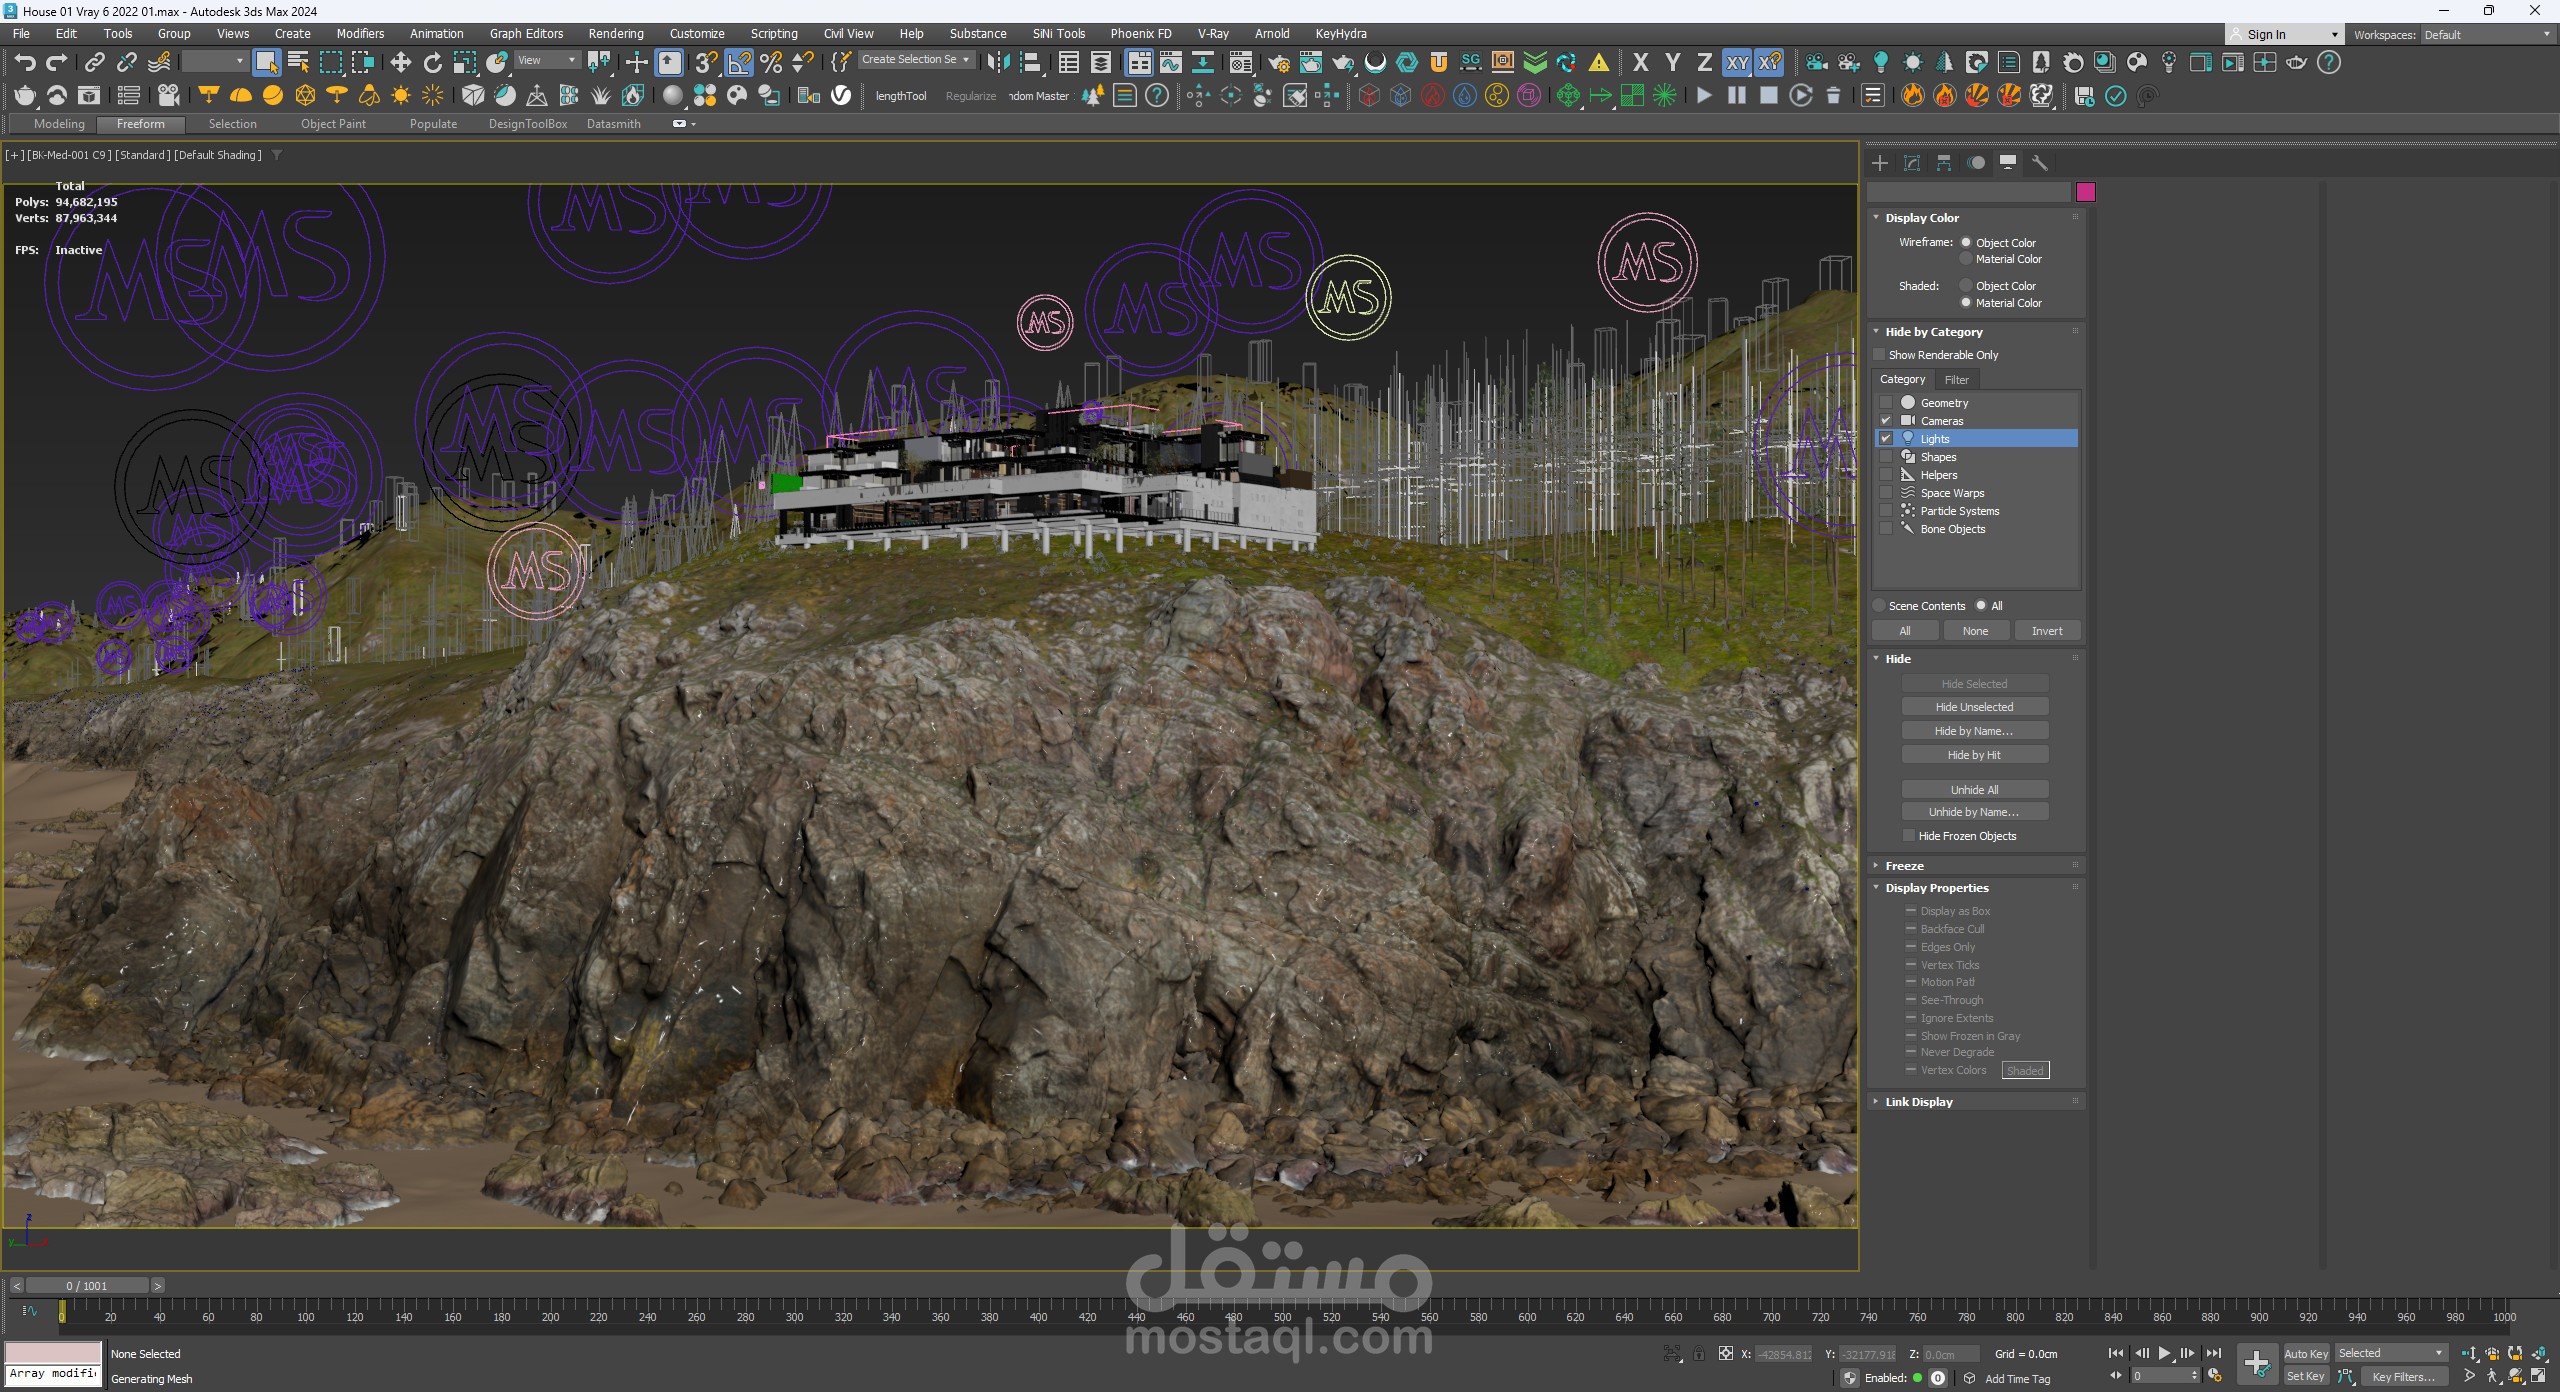Expand the Freeze rollout
This screenshot has width=2560, height=1392.
pyautogui.click(x=1904, y=866)
